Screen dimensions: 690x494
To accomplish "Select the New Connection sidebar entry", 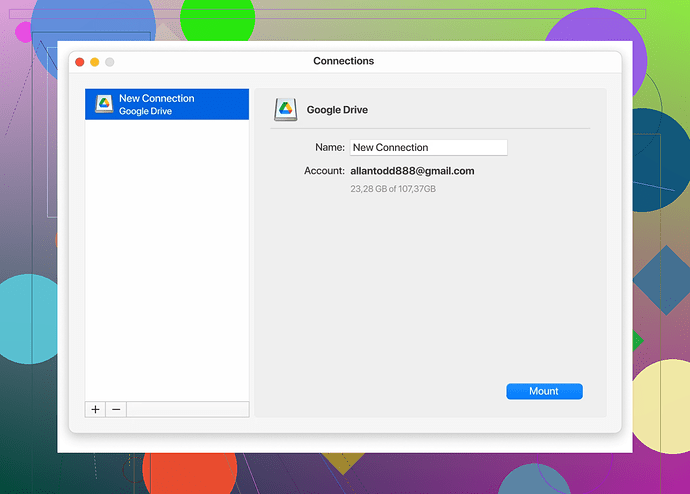I will coord(167,104).
